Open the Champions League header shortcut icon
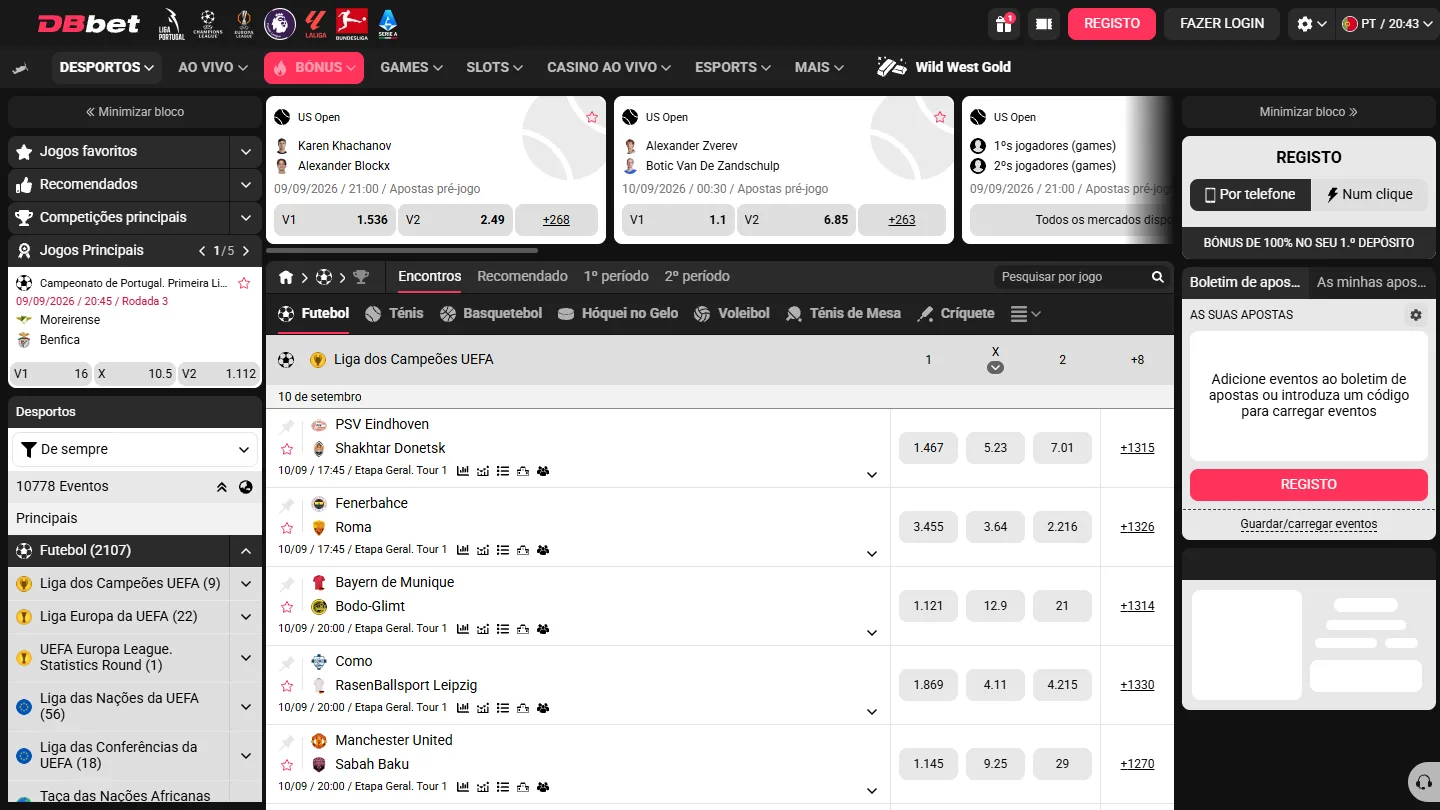Viewport: 1440px width, 810px height. (208, 23)
